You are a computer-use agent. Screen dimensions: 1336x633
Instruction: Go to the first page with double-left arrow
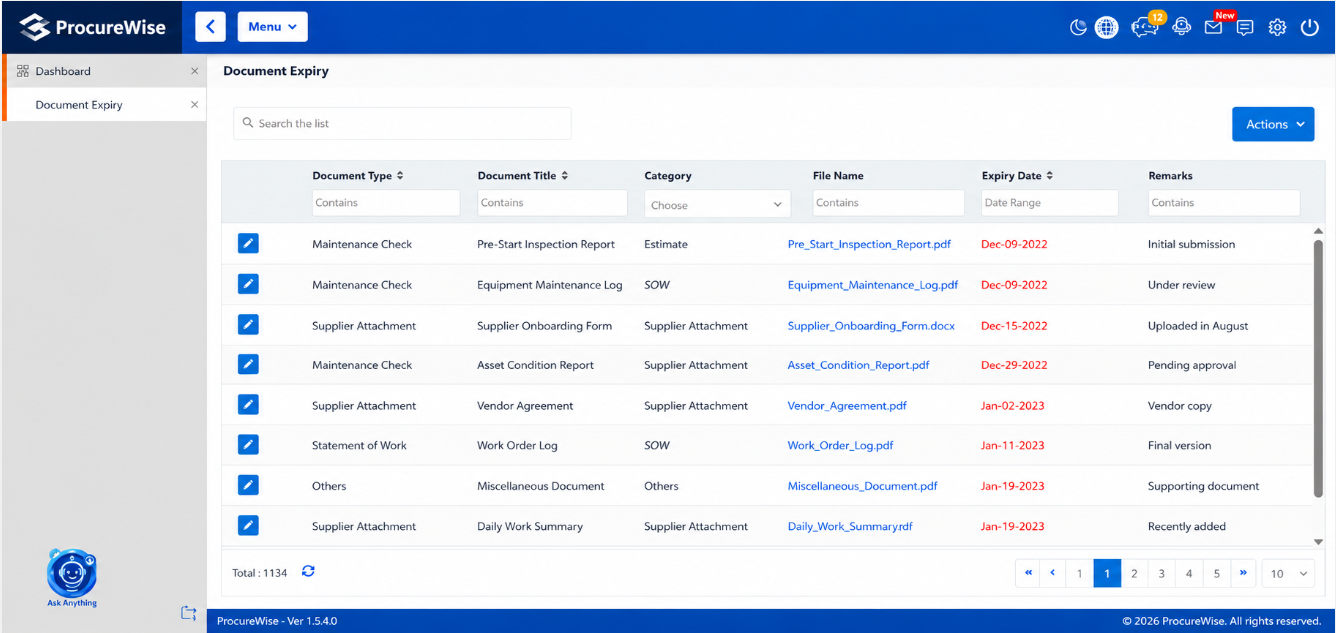click(1028, 573)
